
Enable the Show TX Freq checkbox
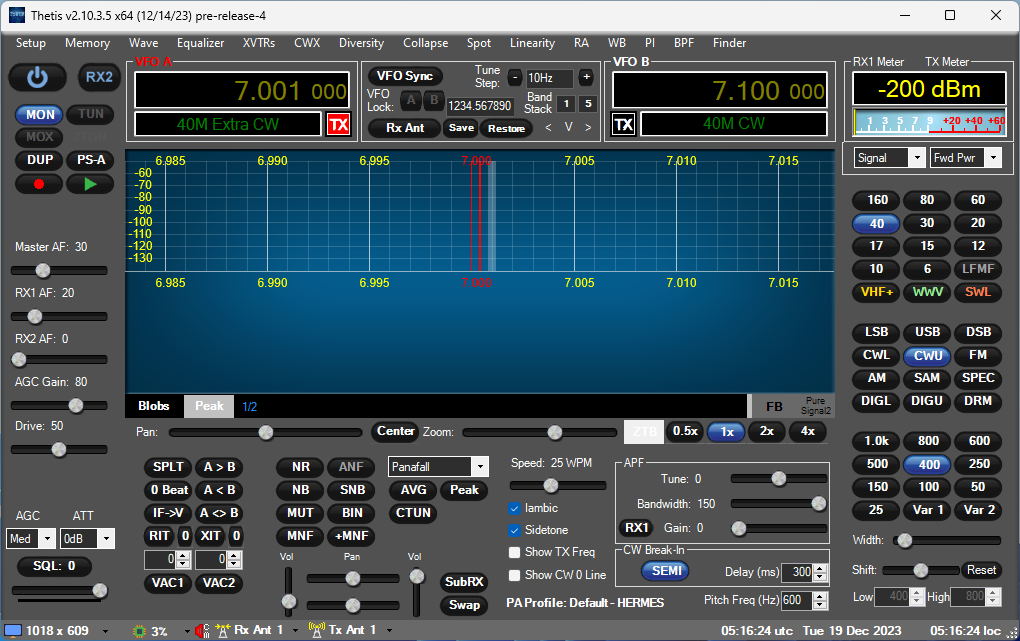(515, 552)
